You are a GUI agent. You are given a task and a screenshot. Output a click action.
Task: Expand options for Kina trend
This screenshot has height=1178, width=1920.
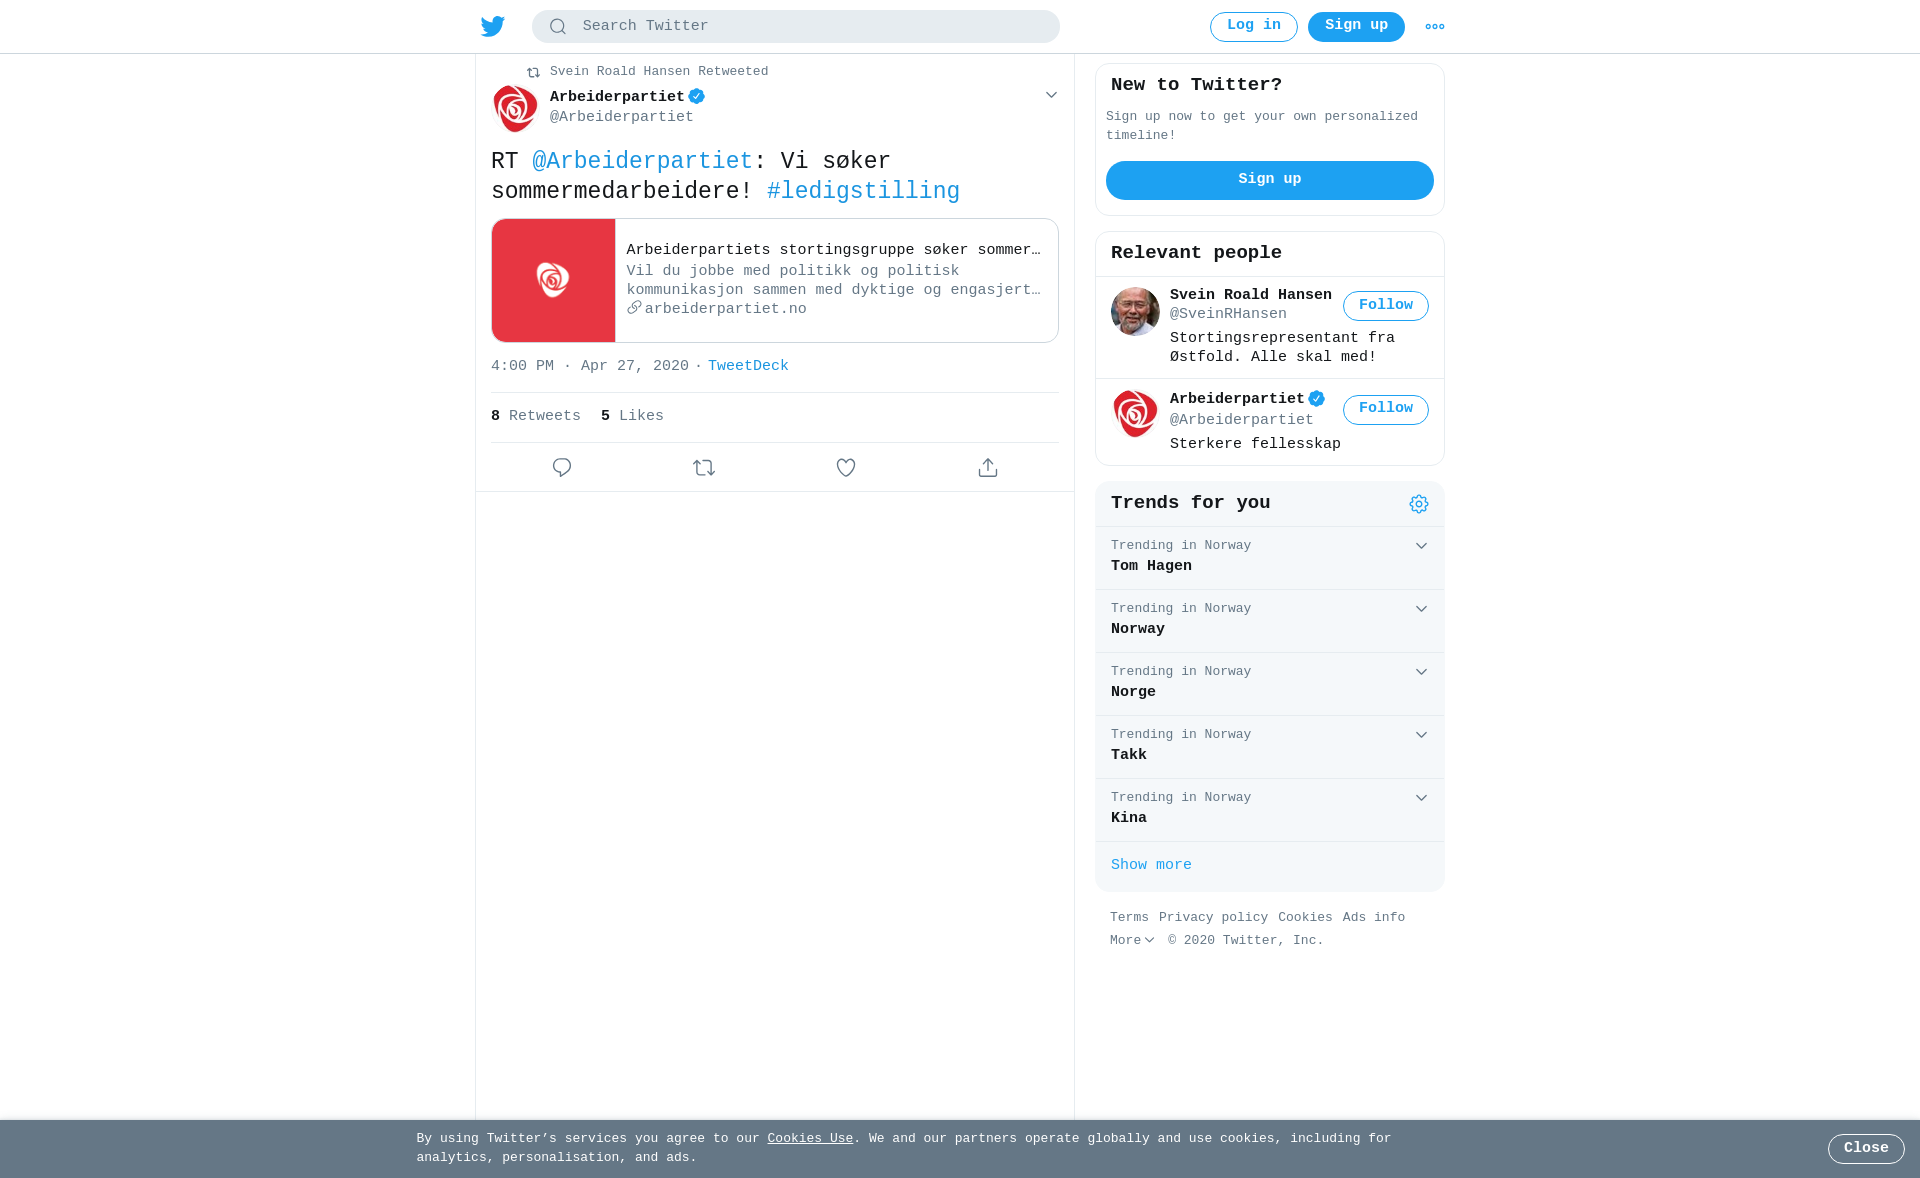pos(1421,798)
